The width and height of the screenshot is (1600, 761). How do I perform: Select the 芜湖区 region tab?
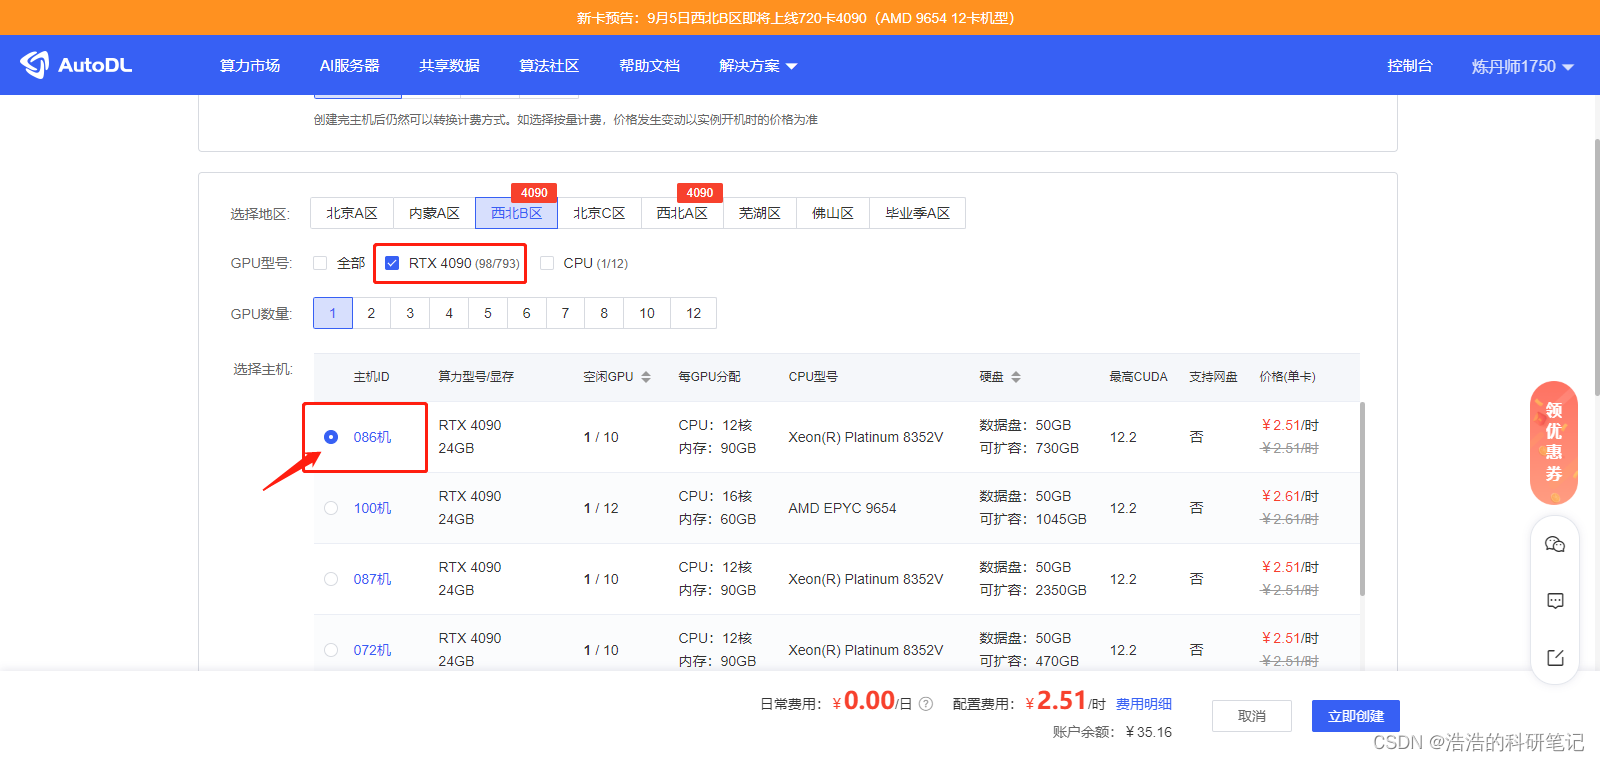[760, 213]
